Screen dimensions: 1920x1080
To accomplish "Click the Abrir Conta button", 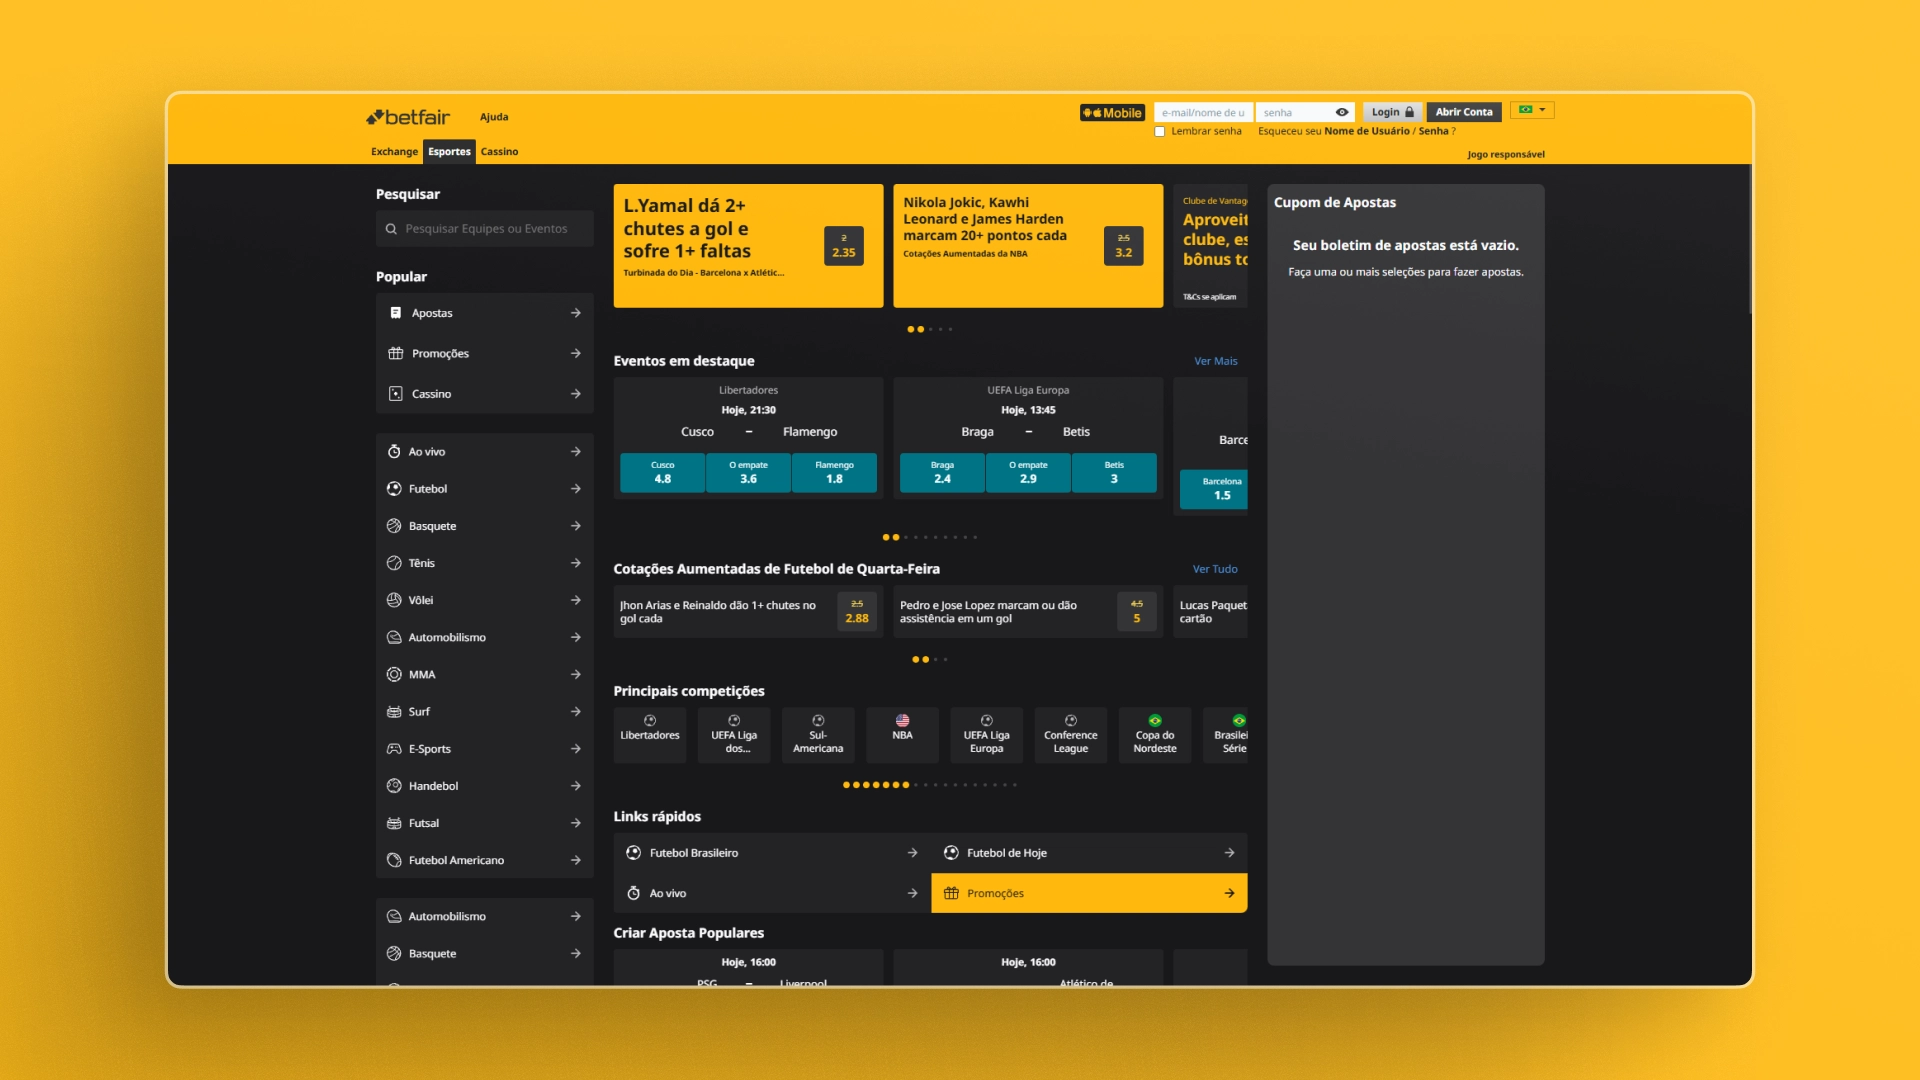I will pyautogui.click(x=1464, y=112).
